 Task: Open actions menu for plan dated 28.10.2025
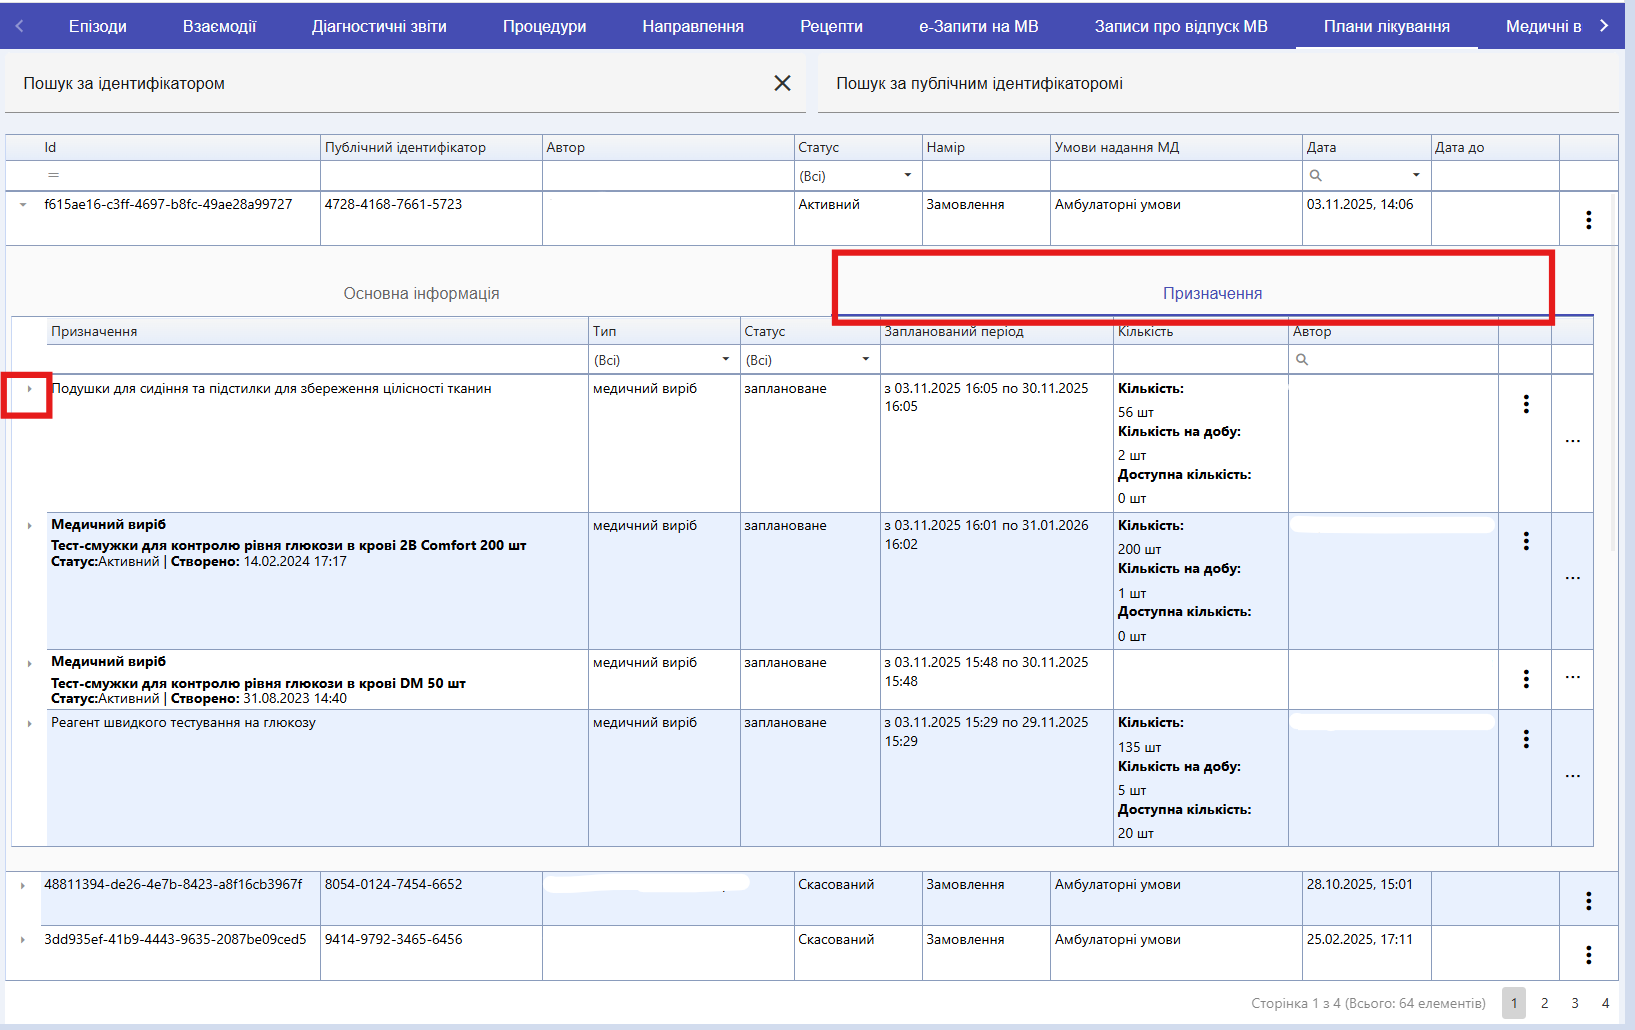(x=1588, y=901)
